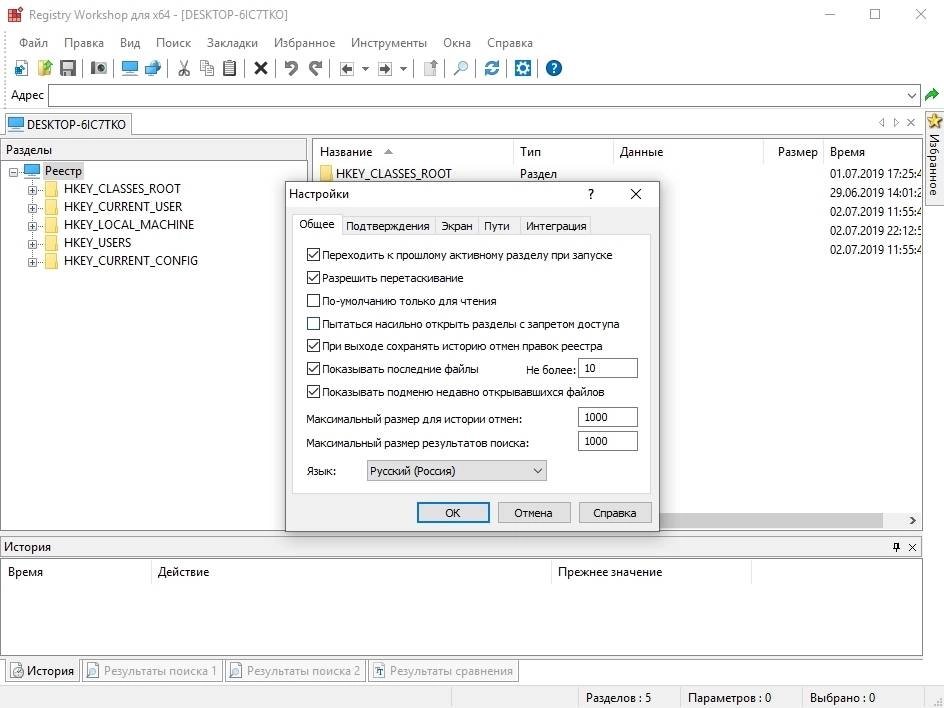
Task: Enable По-умолчанию только для чтения
Action: point(313,300)
